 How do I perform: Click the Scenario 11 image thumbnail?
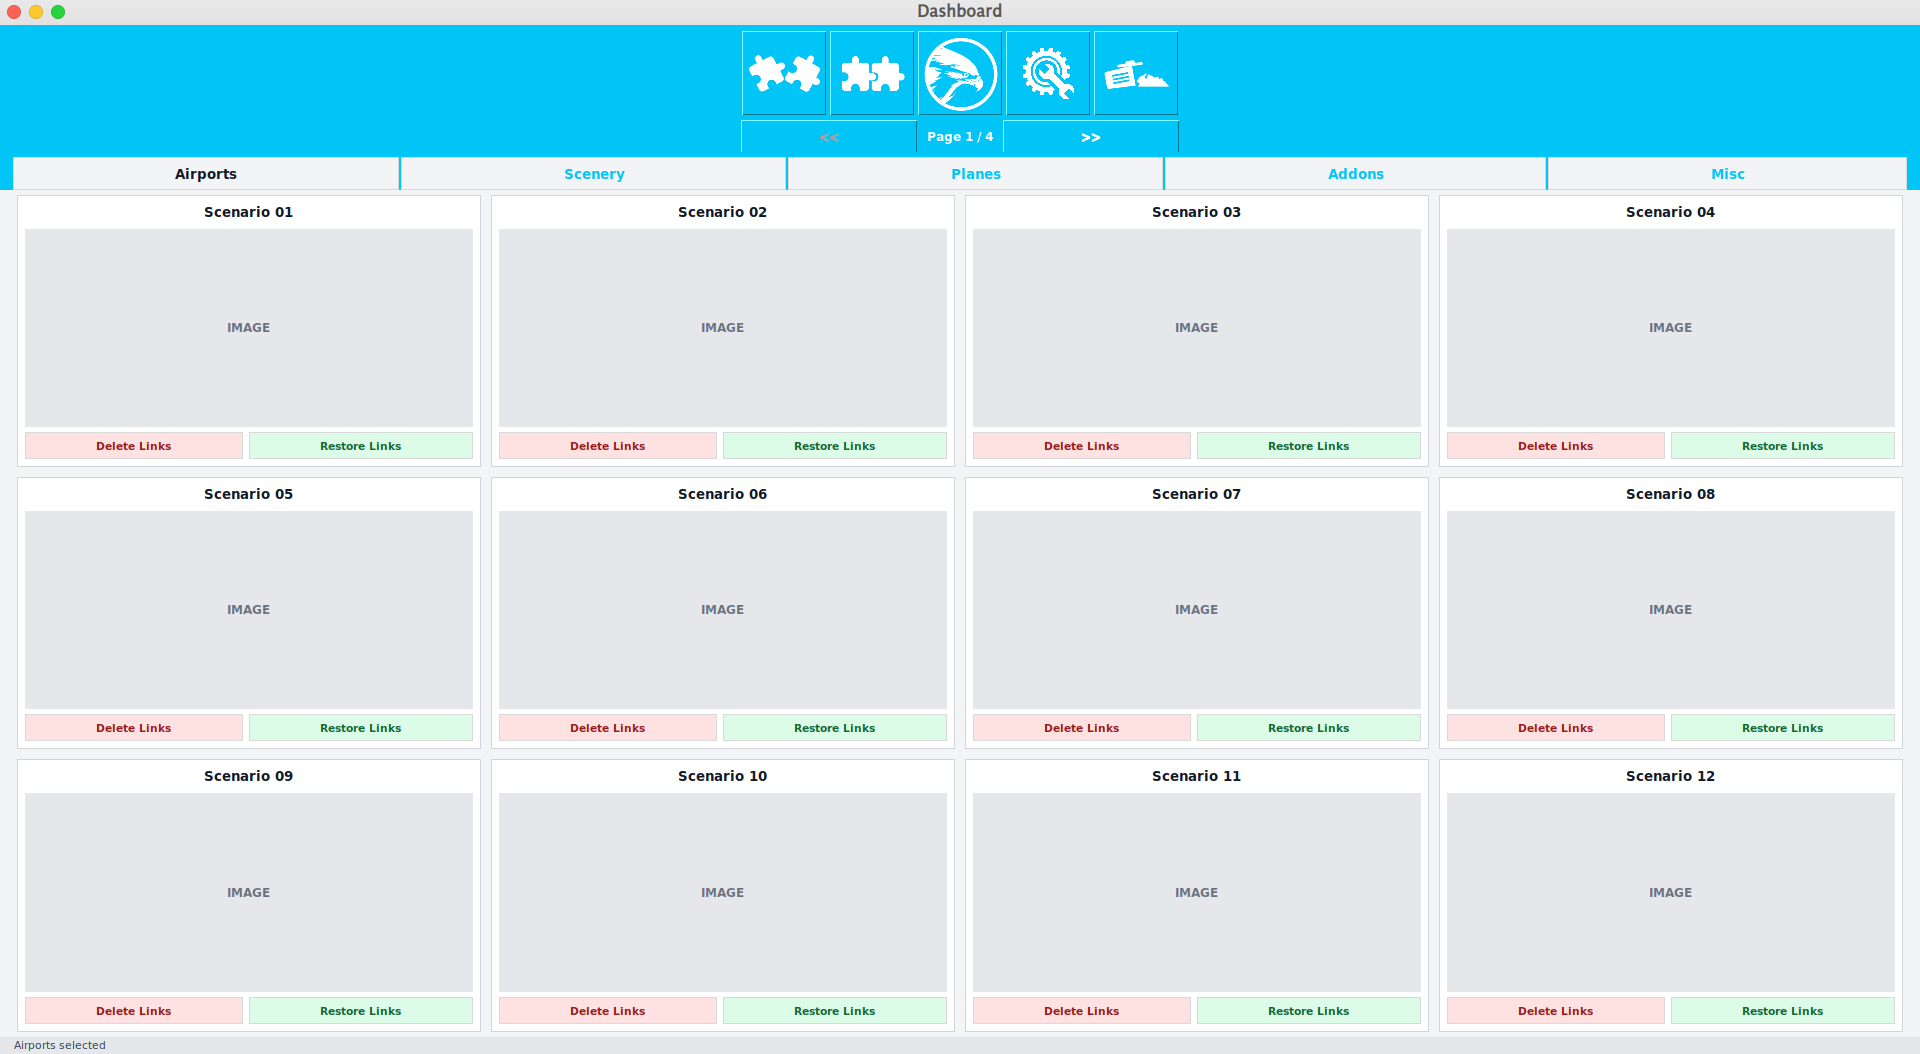tap(1197, 892)
